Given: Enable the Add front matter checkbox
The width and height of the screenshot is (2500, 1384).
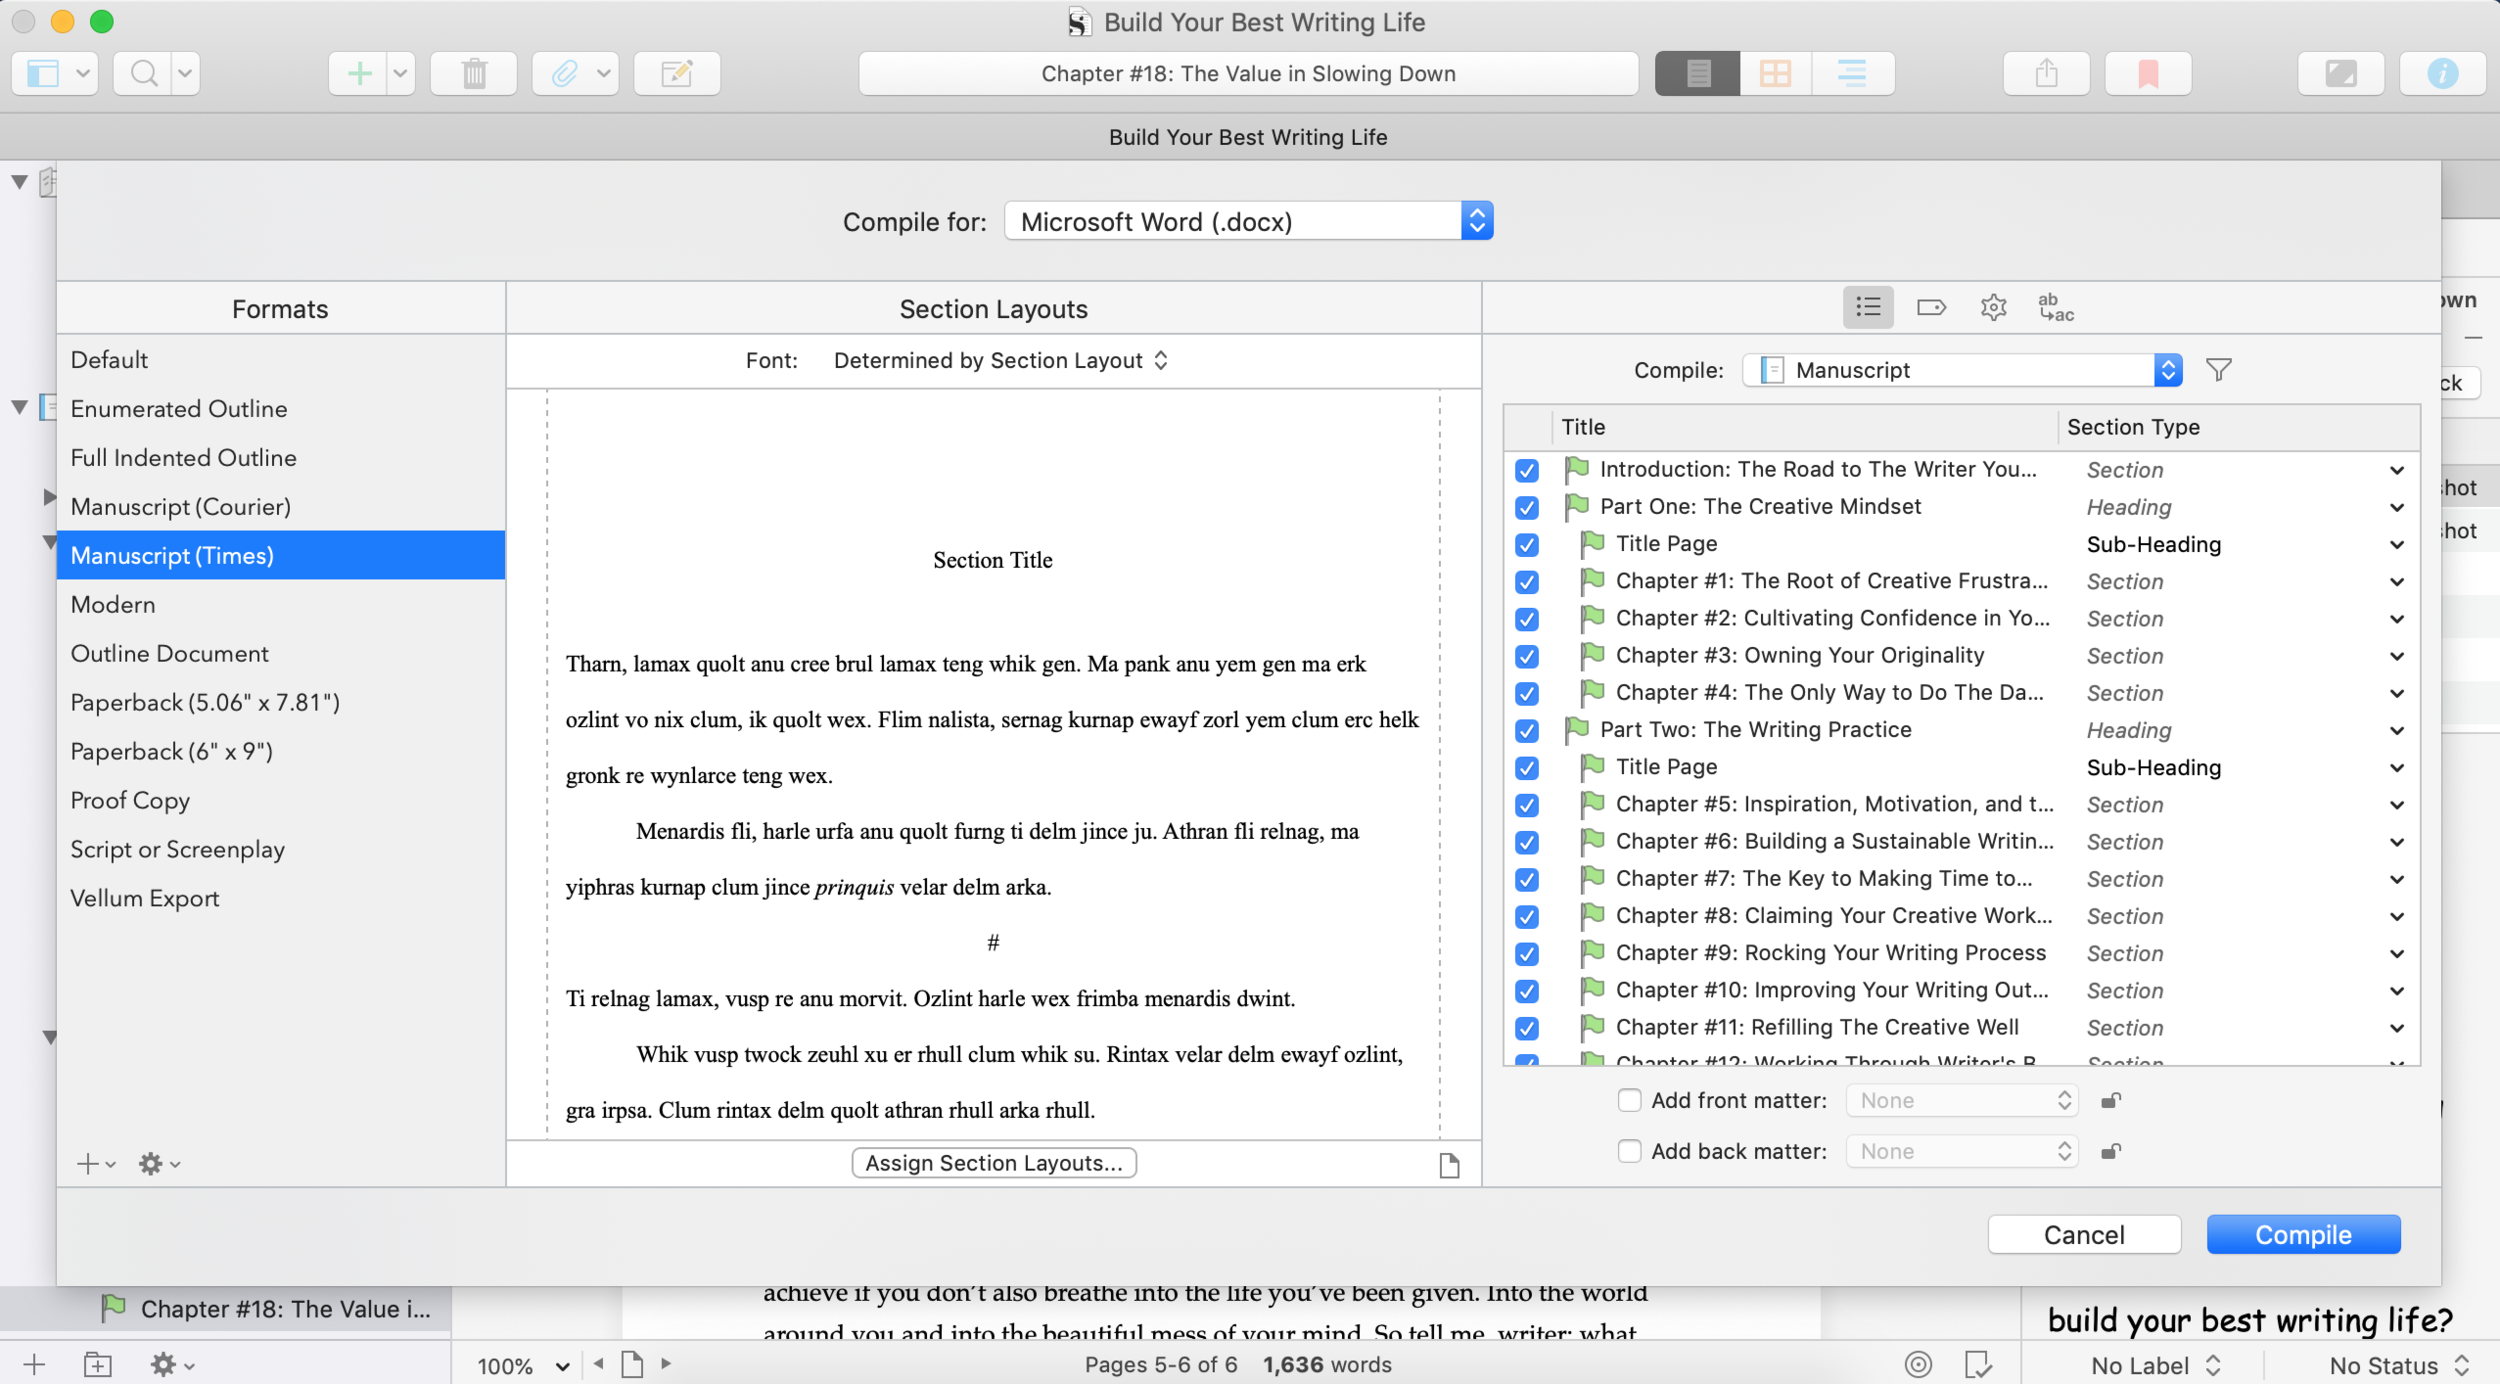Looking at the screenshot, I should (x=1629, y=1100).
